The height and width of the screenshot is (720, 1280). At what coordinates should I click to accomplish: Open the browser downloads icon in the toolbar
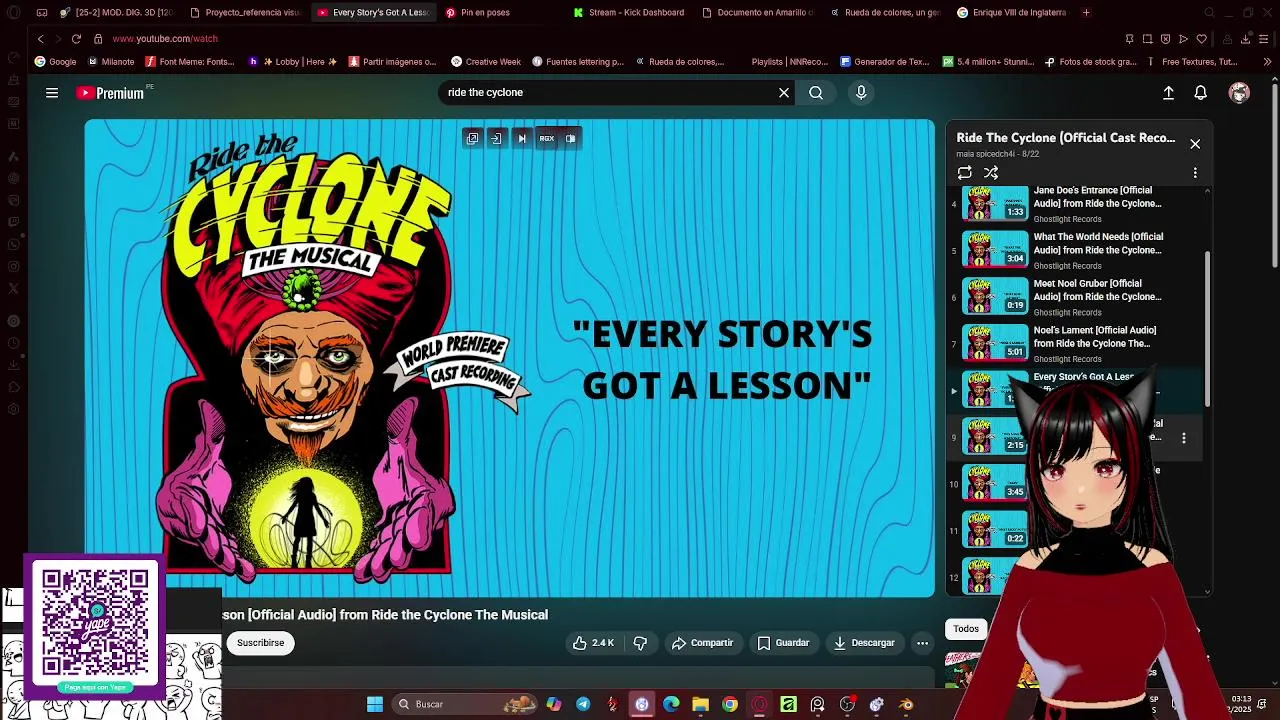point(1245,39)
